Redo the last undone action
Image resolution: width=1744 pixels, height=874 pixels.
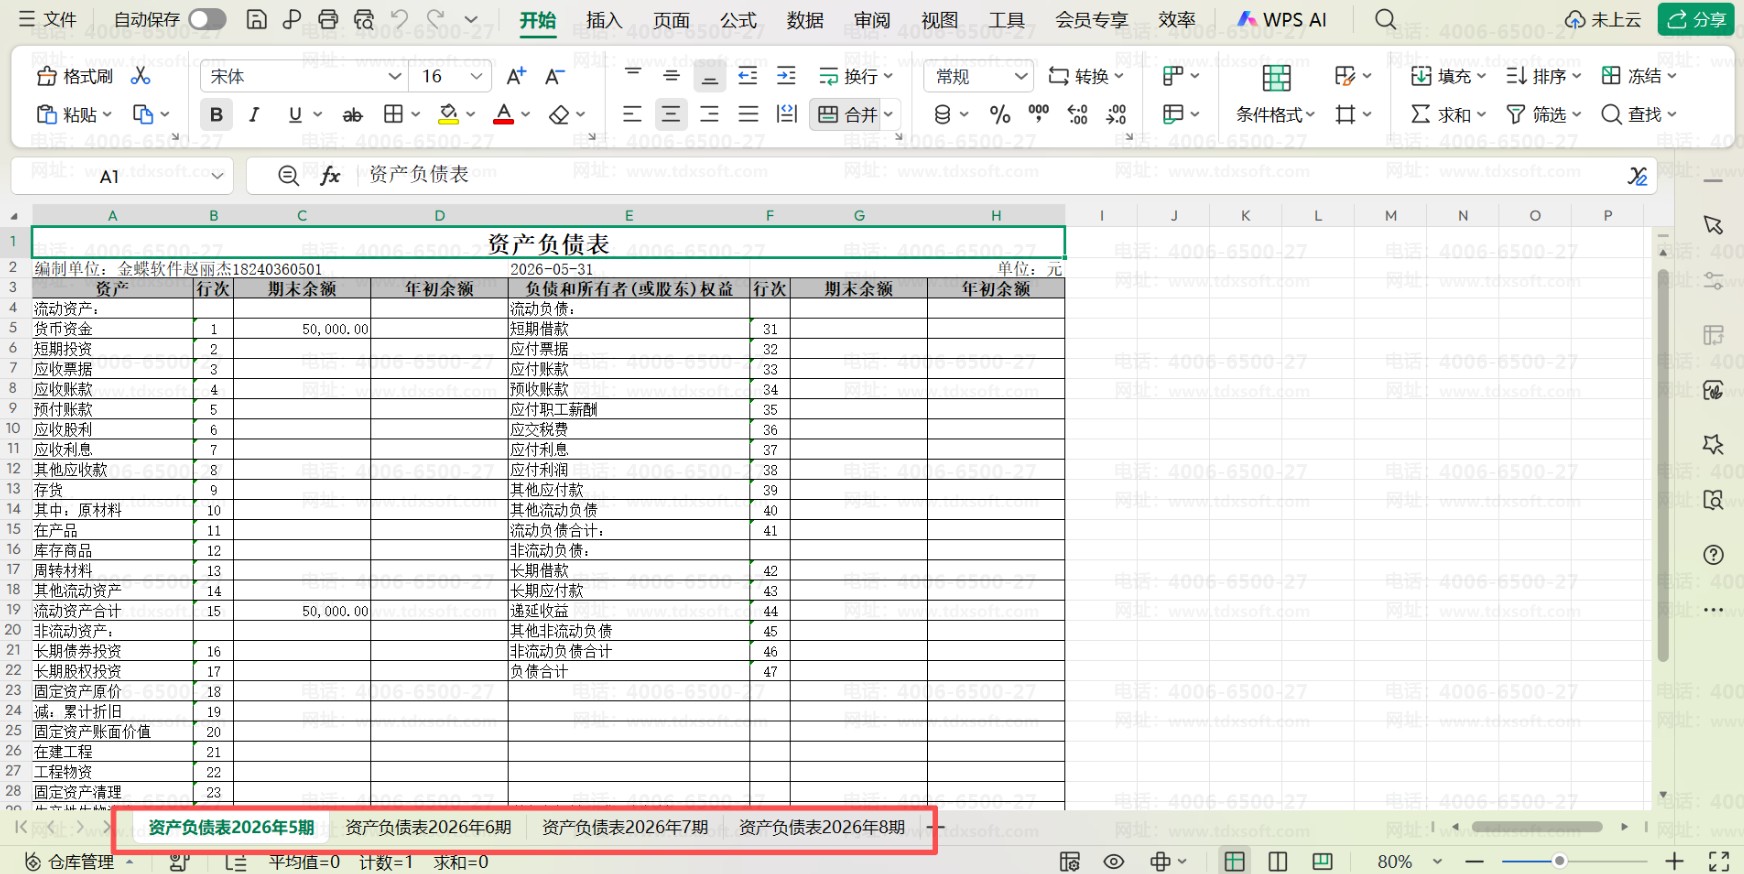click(x=435, y=19)
